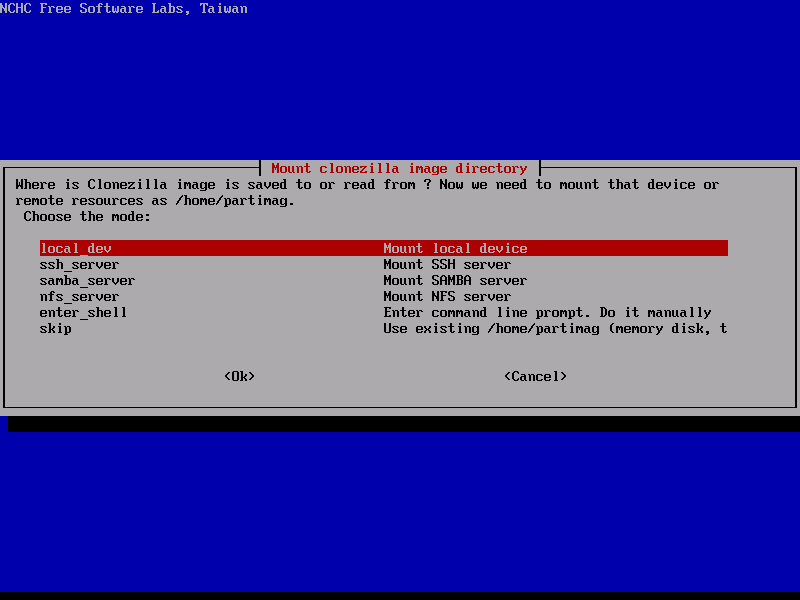Screen dimensions: 800x600
Task: Click the 'Mount clonezilla image directory' title
Action: pos(399,168)
